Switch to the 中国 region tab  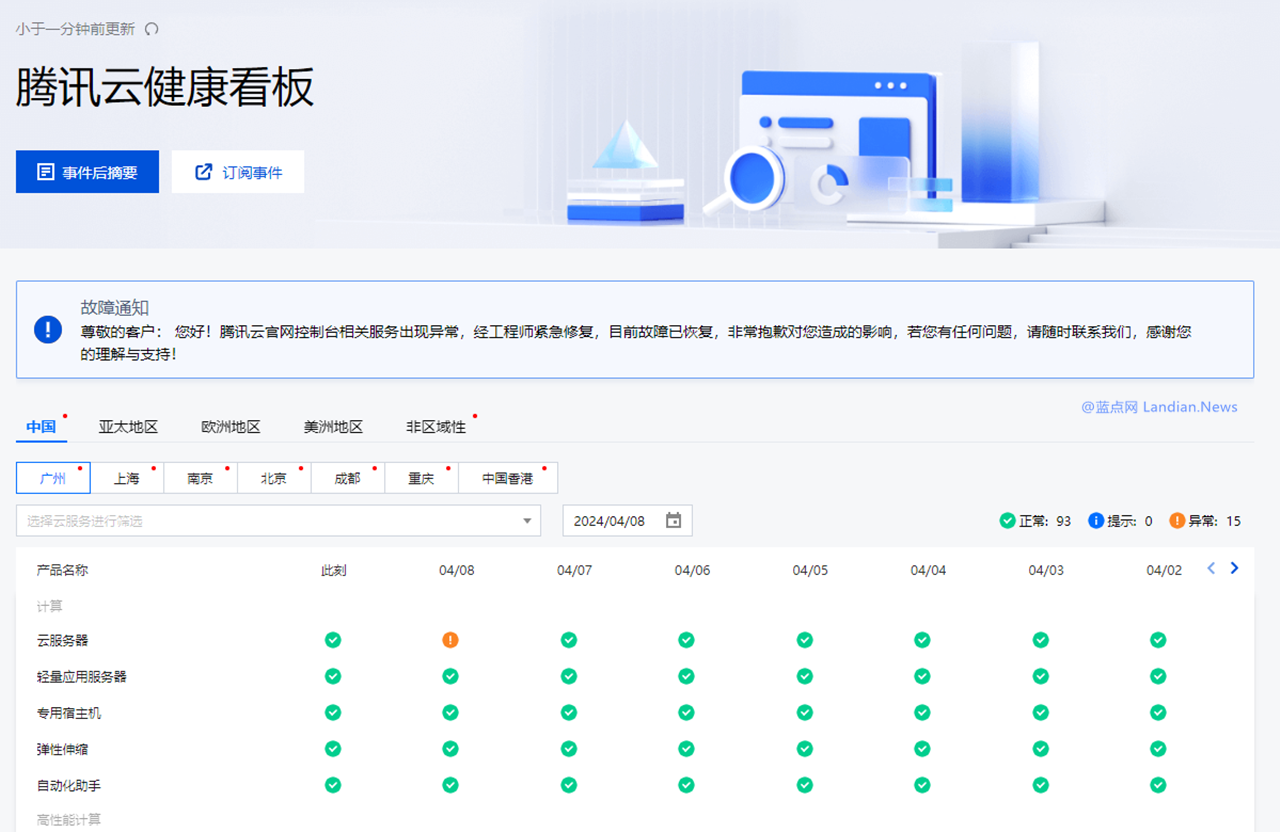pyautogui.click(x=41, y=427)
